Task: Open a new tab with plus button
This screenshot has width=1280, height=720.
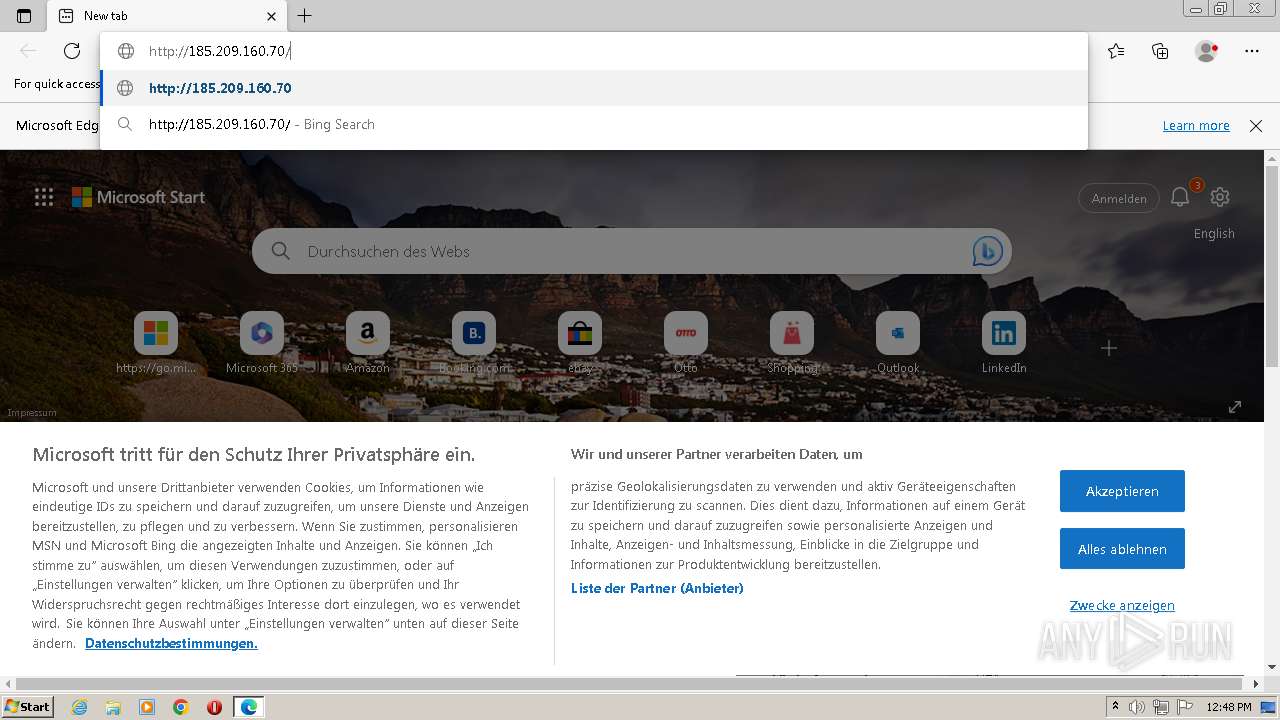Action: tap(305, 16)
